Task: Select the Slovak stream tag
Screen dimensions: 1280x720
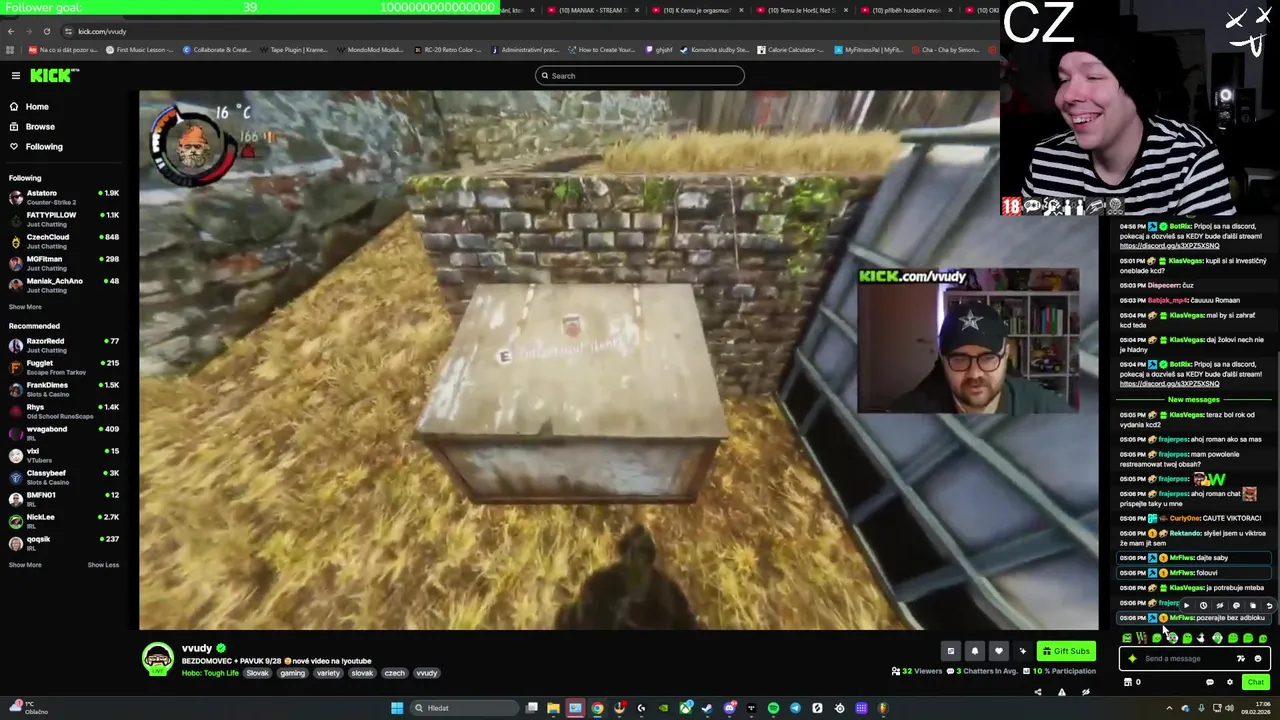Action: pyautogui.click(x=258, y=673)
